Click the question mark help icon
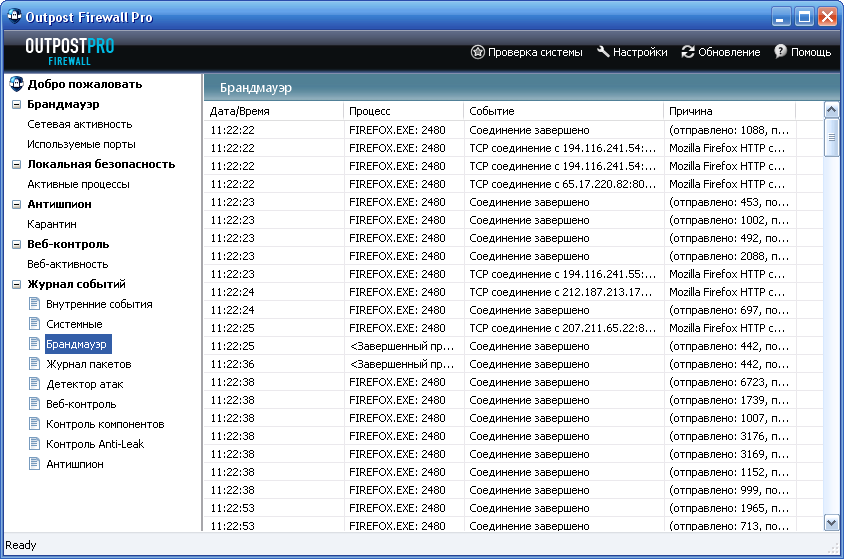This screenshot has width=844, height=559. pyautogui.click(x=780, y=52)
